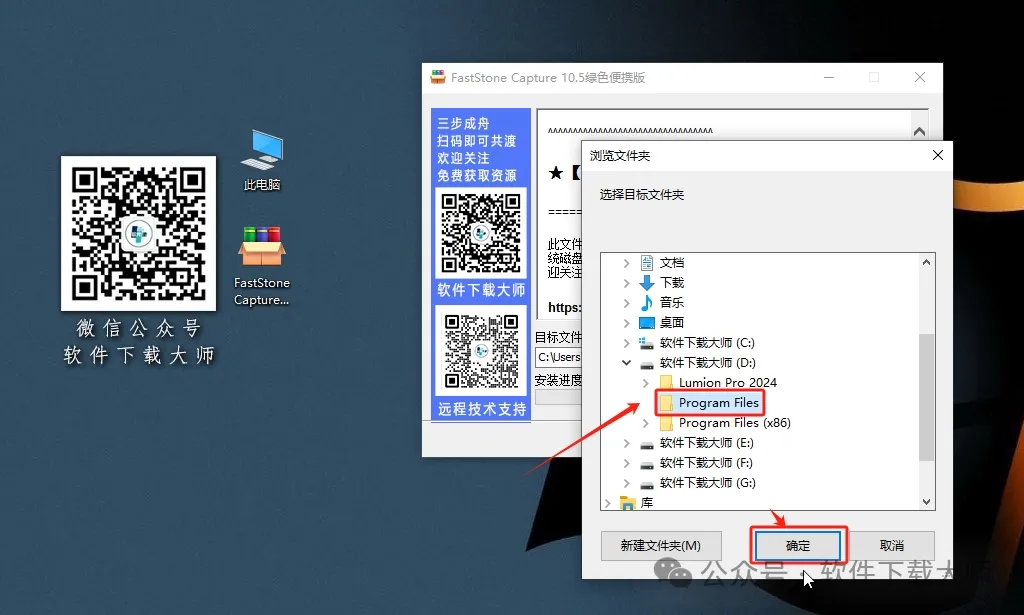Collapse the 软件下载大师 (D:) drive
Screen dimensions: 1024x615
pyautogui.click(x=627, y=362)
